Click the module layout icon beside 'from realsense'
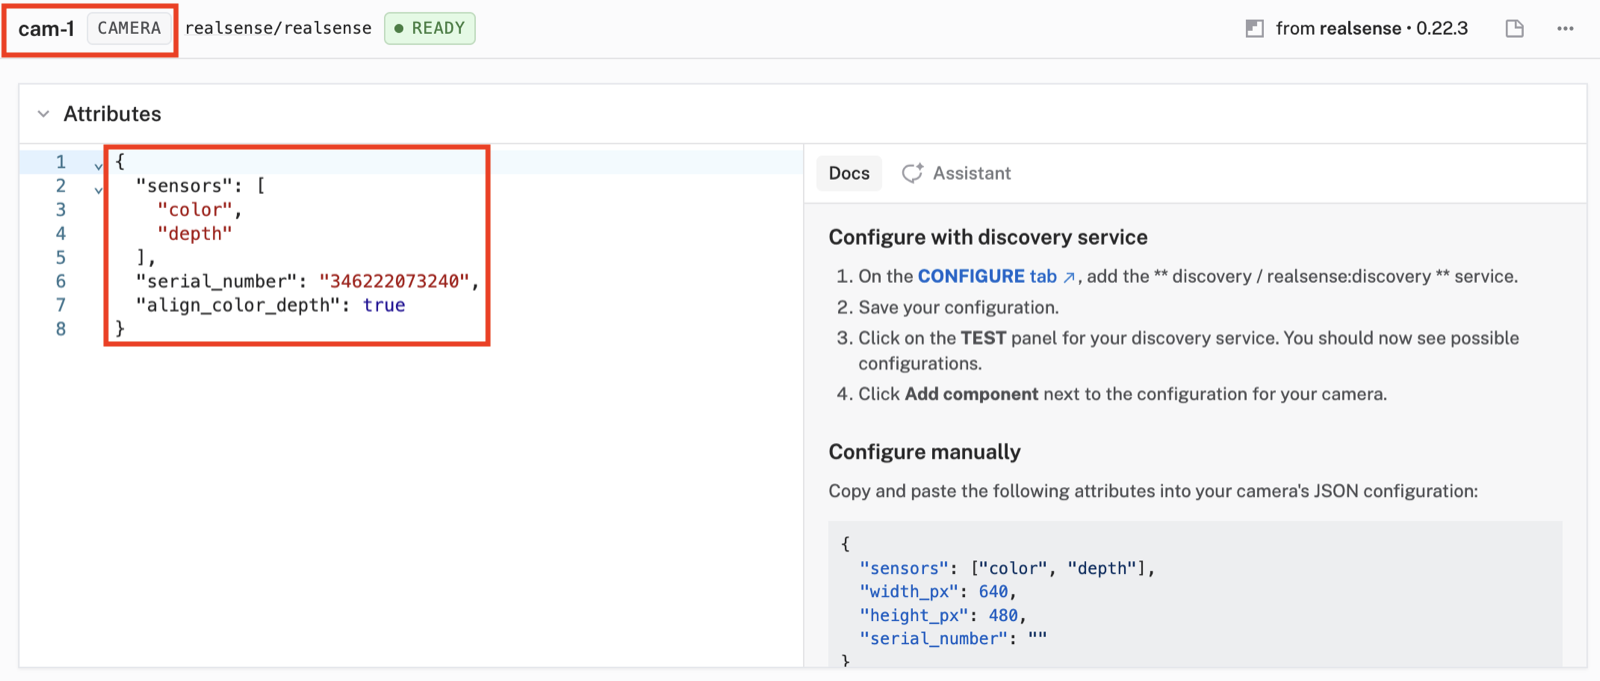The image size is (1600, 681). coord(1254,28)
